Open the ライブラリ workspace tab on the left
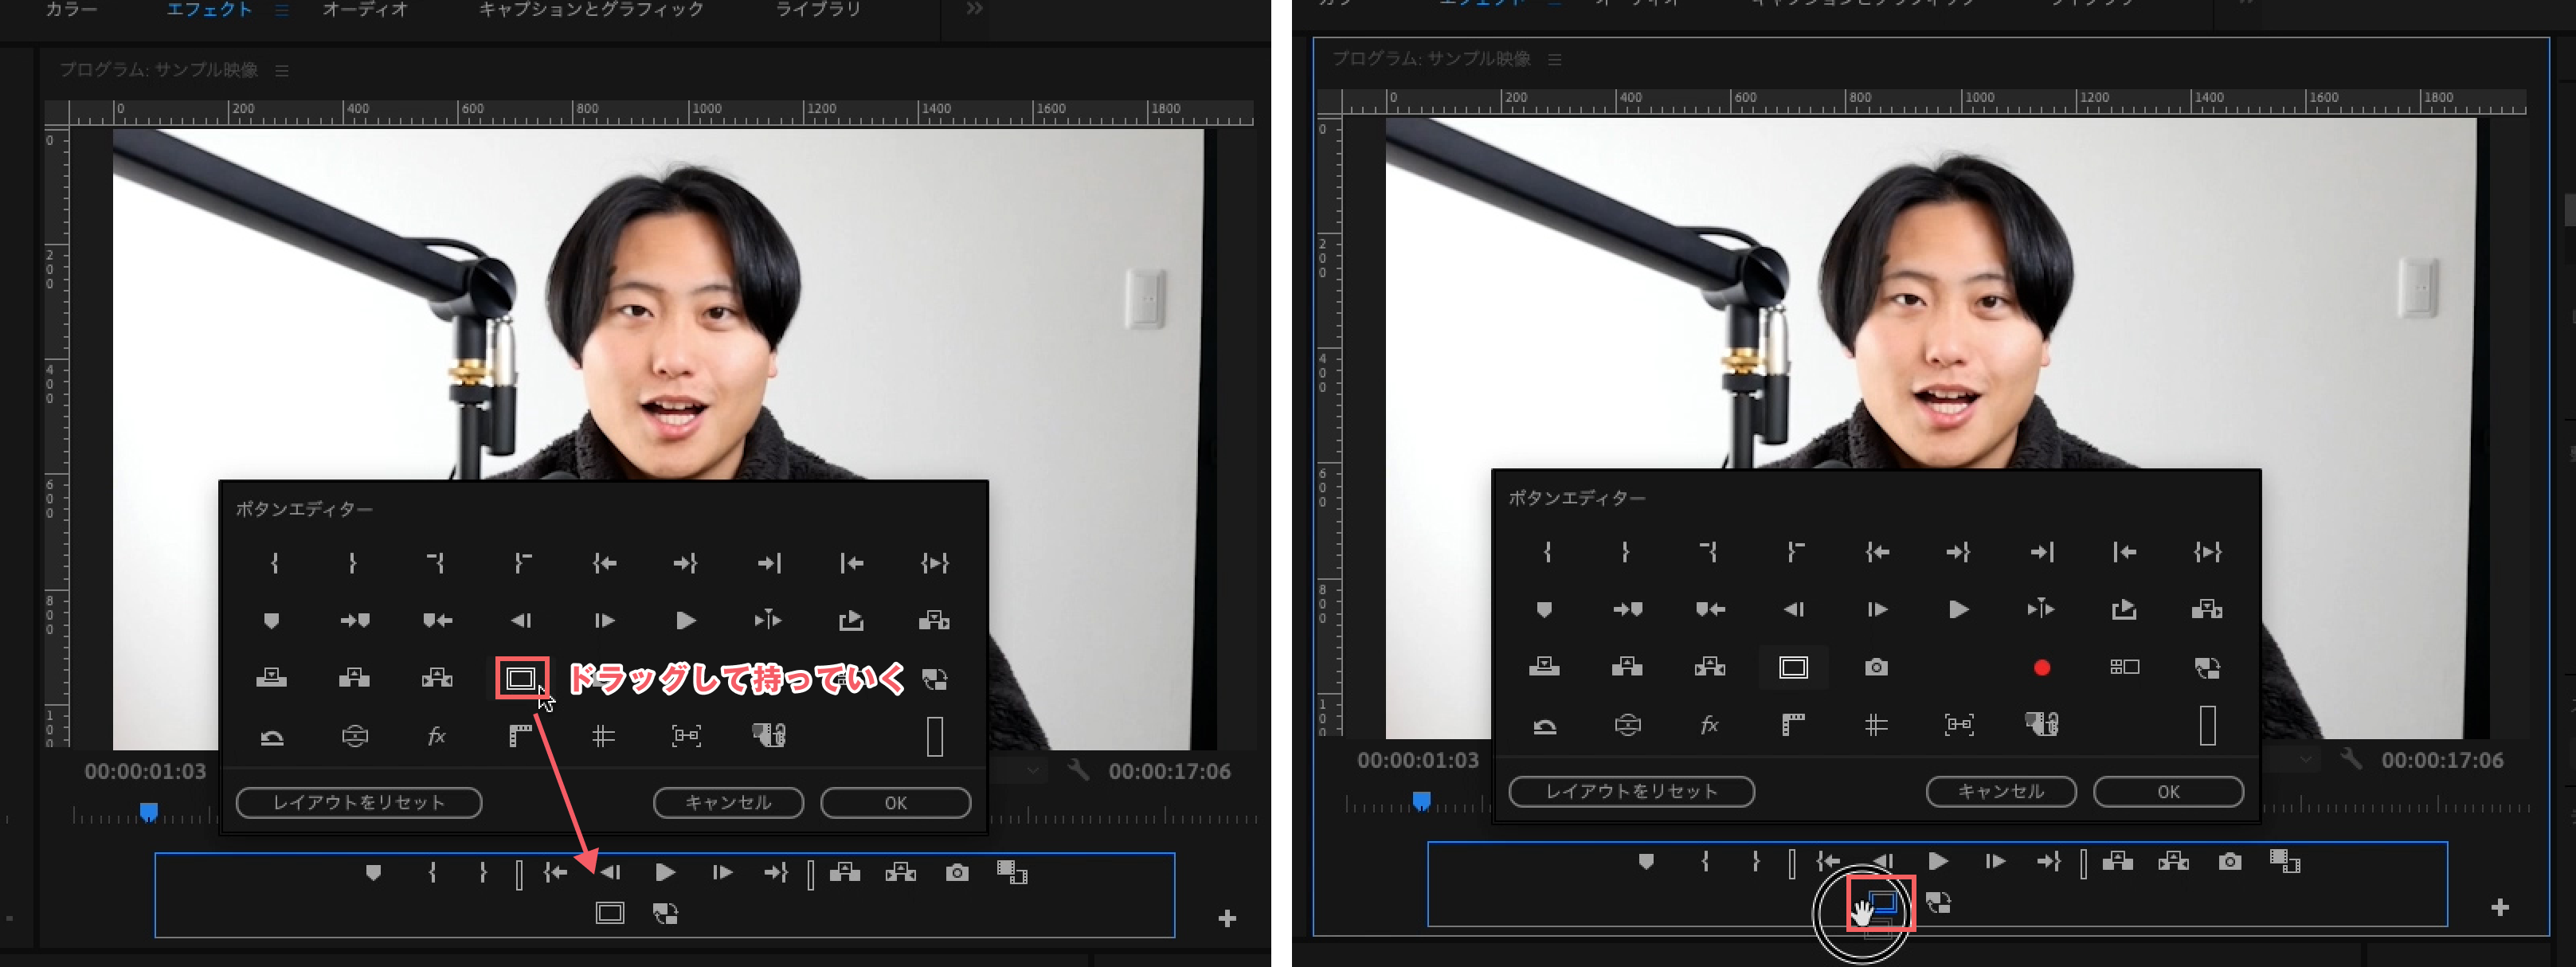Image resolution: width=2576 pixels, height=967 pixels. (818, 9)
